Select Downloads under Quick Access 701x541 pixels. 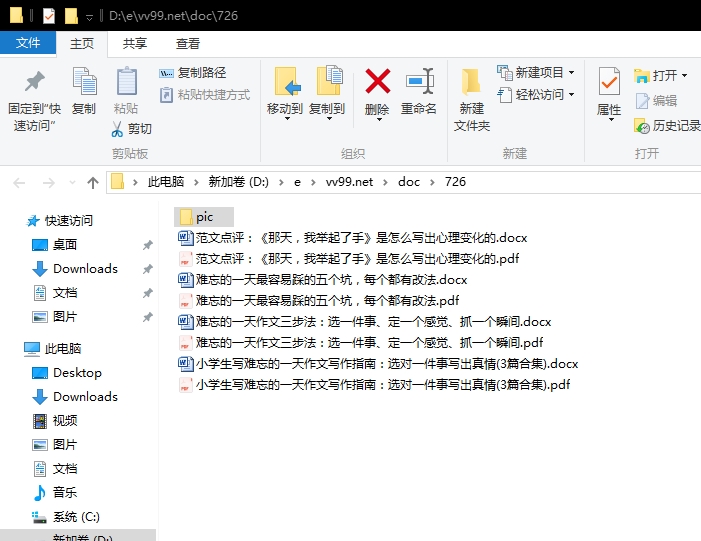point(85,269)
